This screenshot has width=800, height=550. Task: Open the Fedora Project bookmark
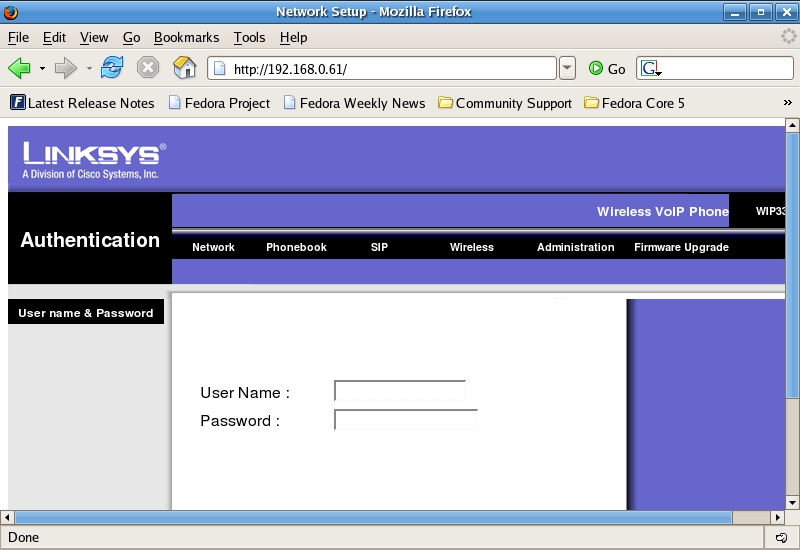(219, 103)
